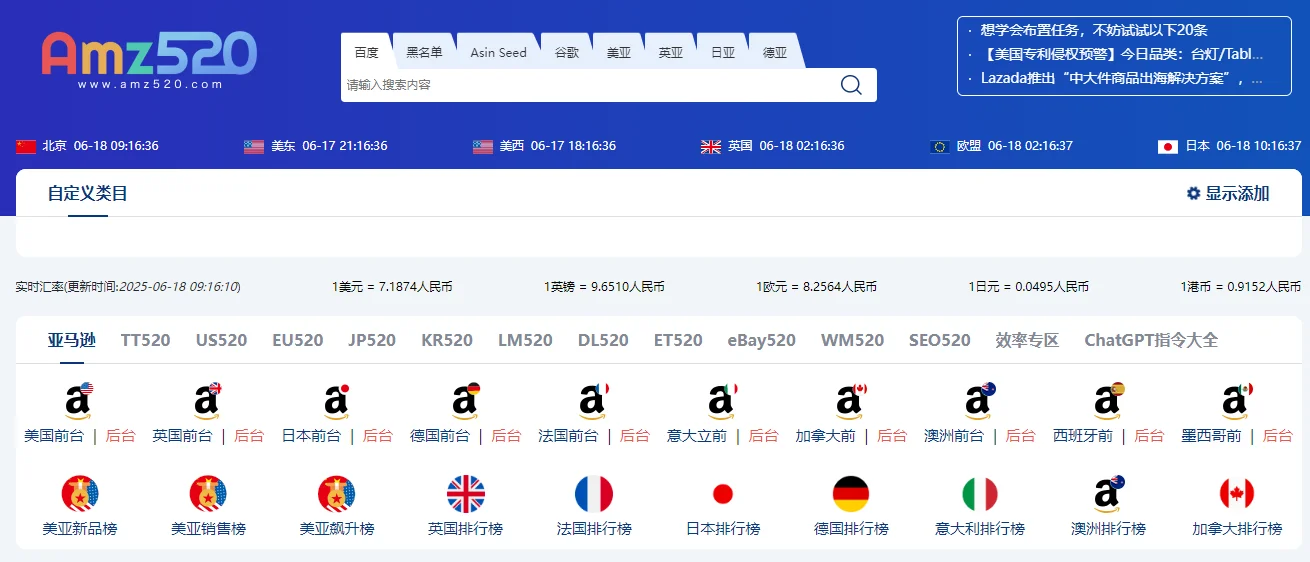1310x562 pixels.
Task: Click the Italian flag icon for 意大利排行榜
Action: point(980,493)
